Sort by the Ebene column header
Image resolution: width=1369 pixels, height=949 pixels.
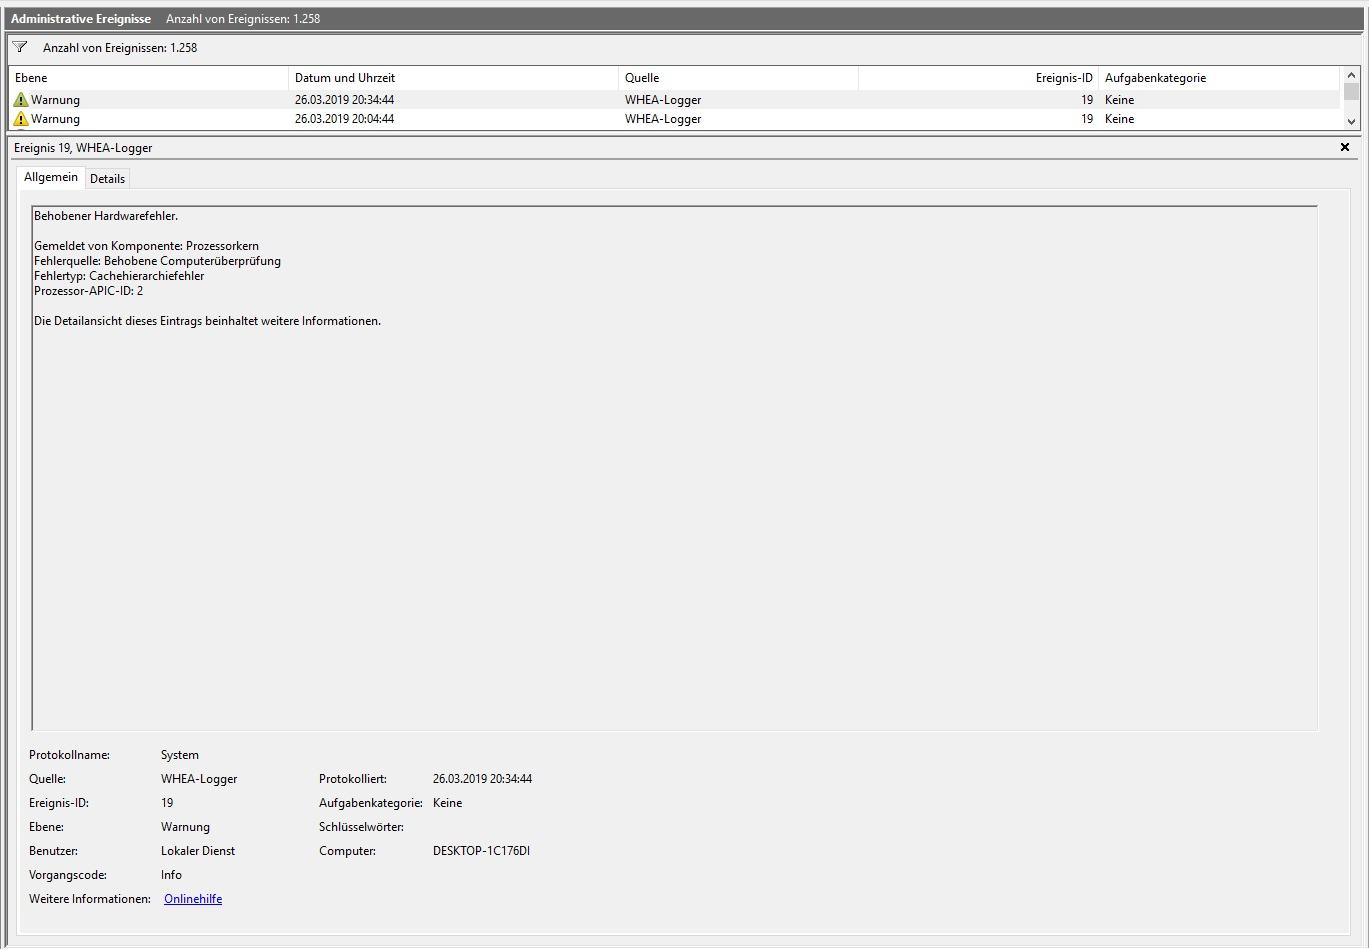149,78
